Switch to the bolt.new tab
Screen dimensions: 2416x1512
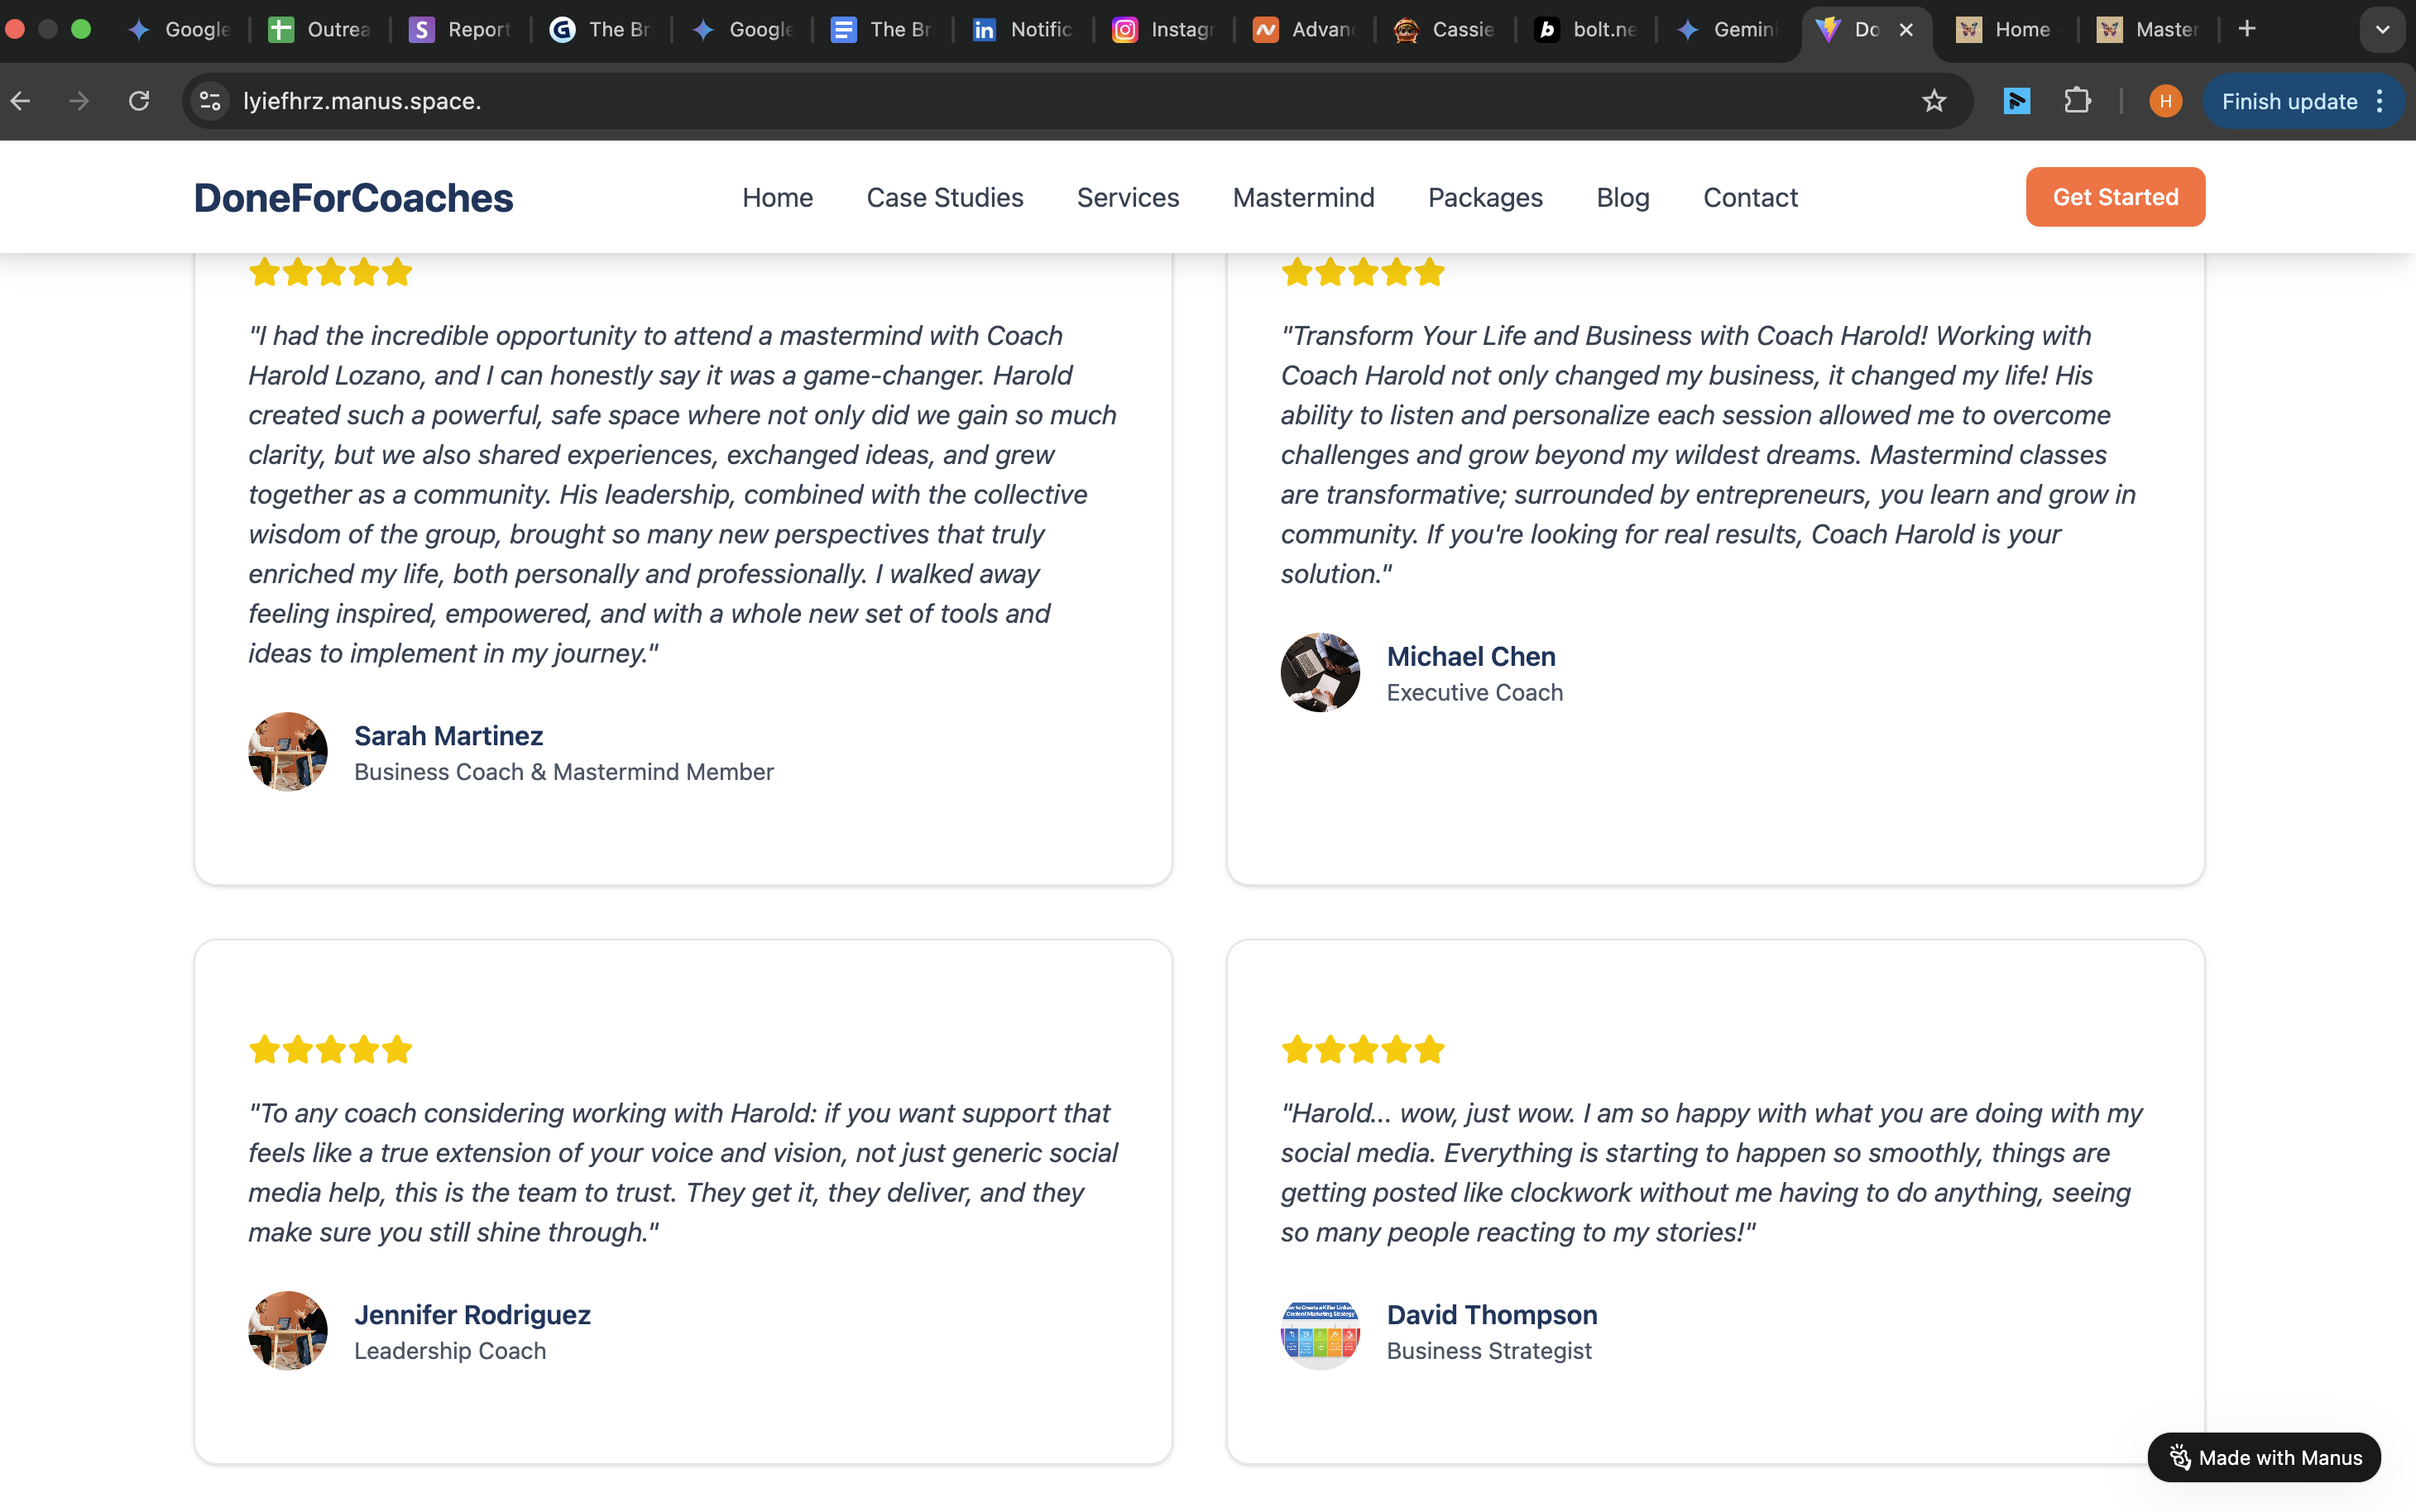(x=1585, y=29)
